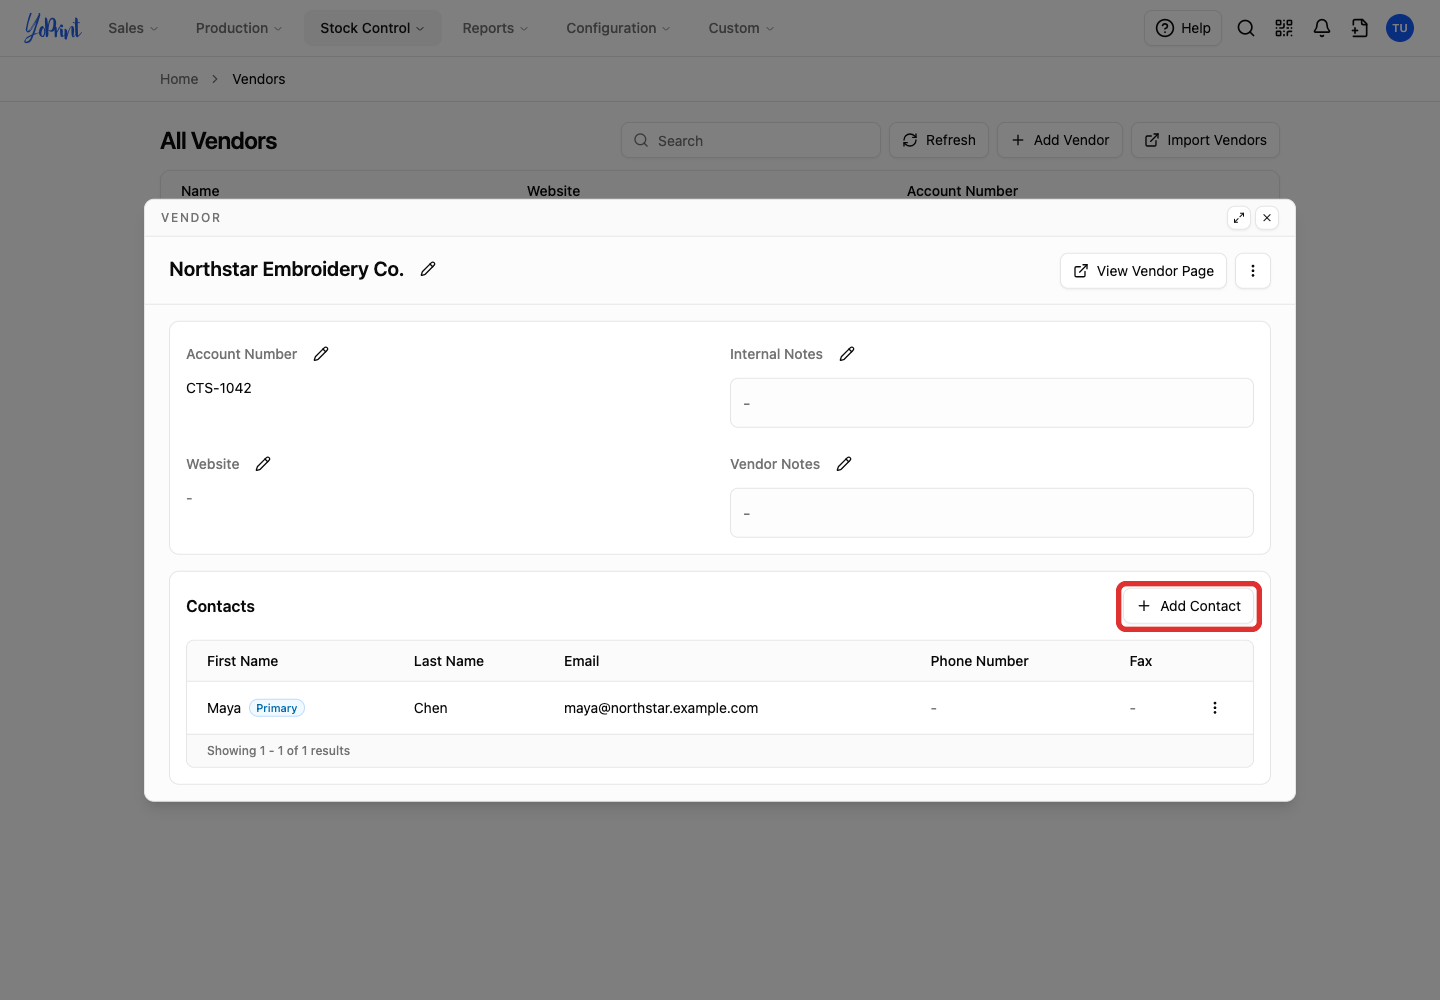Screen dimensions: 1440x1000
Task: Open the notifications bell
Action: coord(1322,28)
